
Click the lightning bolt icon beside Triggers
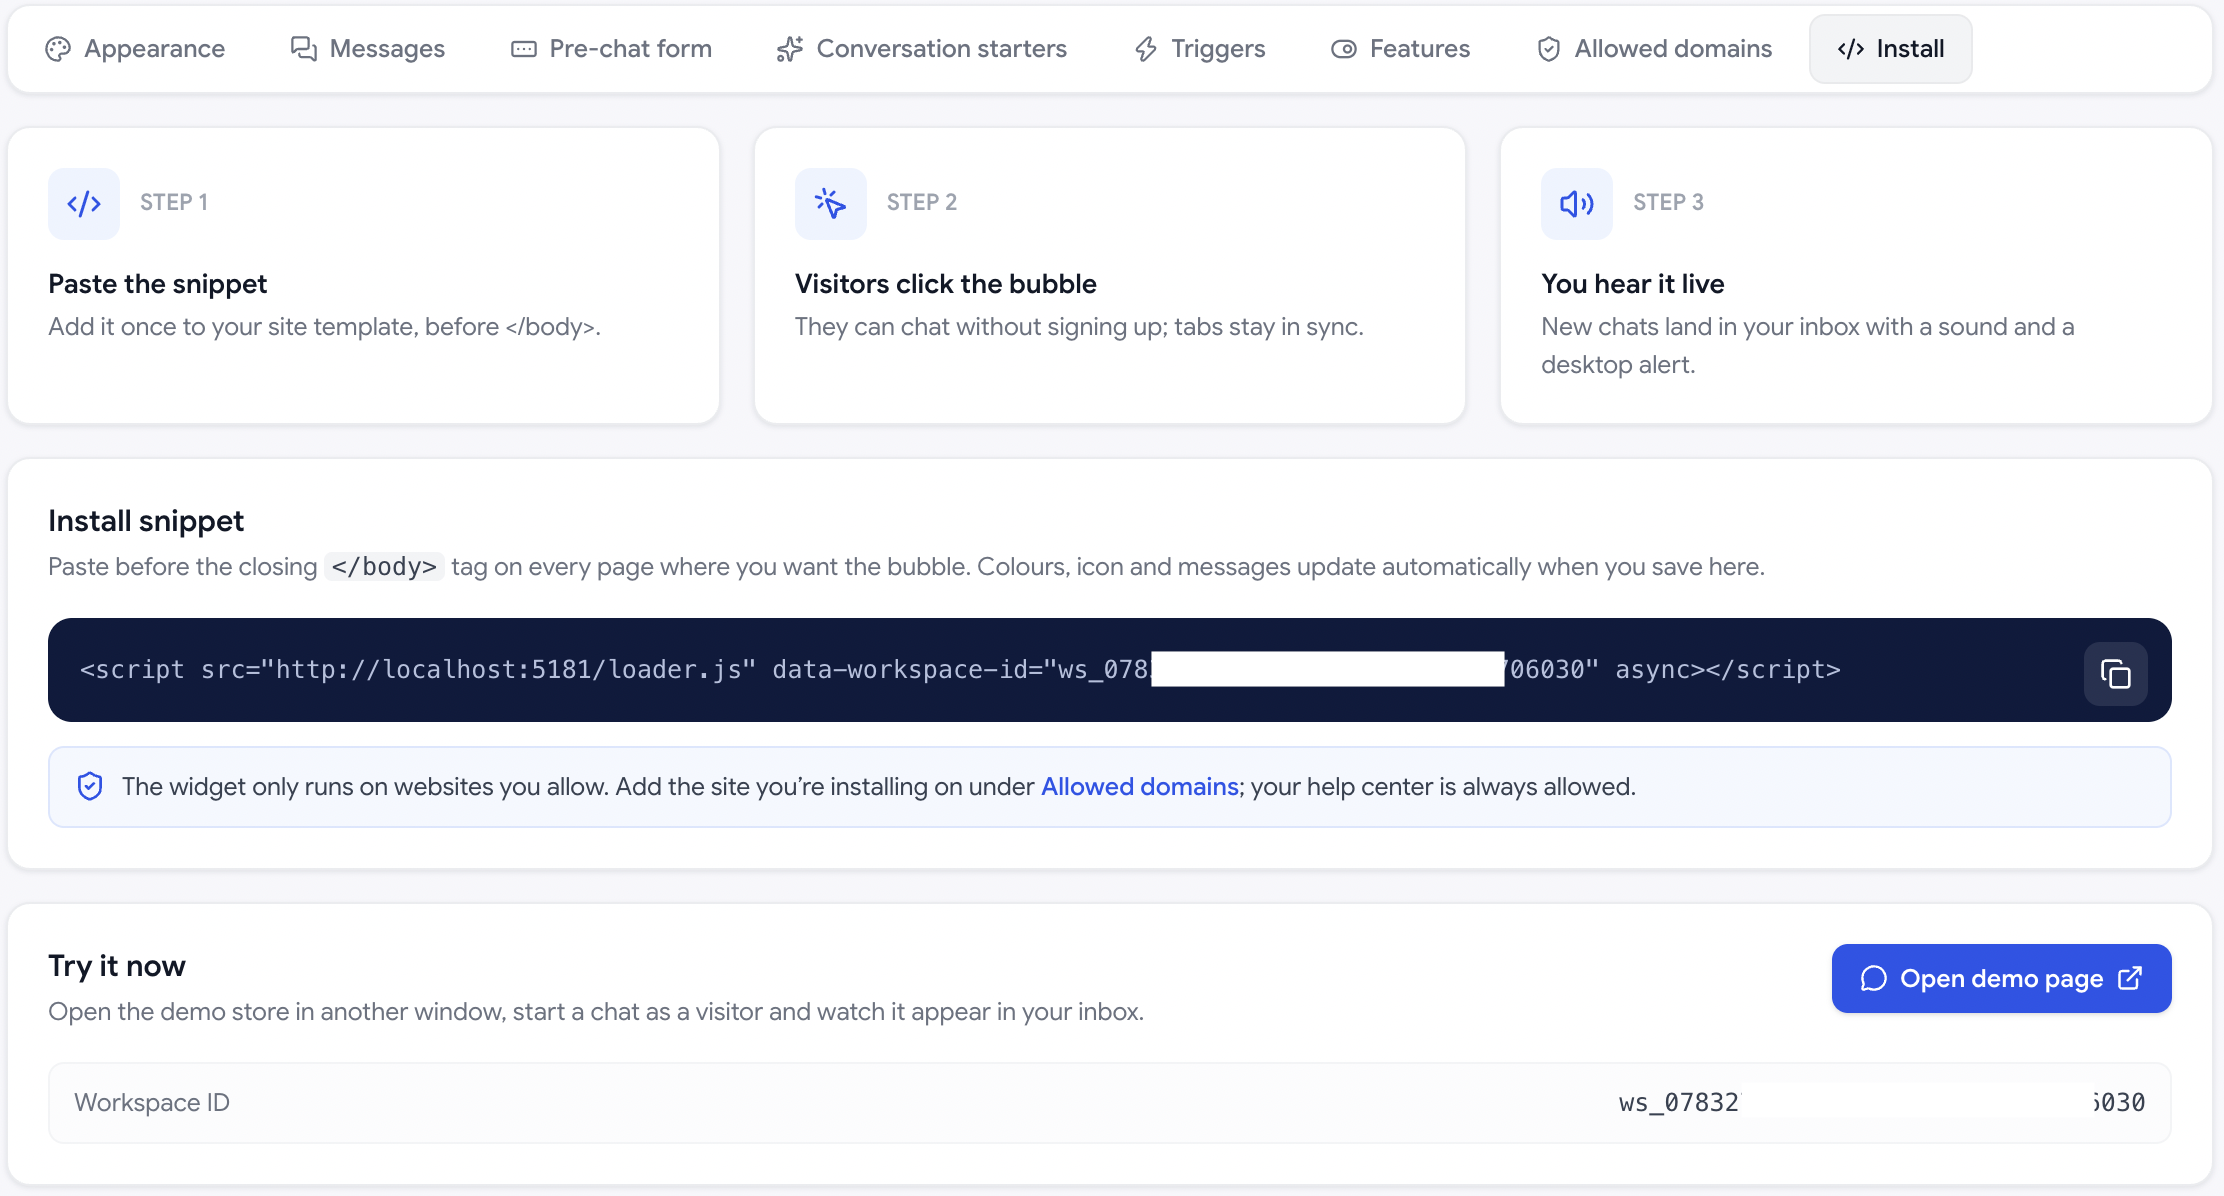click(x=1146, y=49)
